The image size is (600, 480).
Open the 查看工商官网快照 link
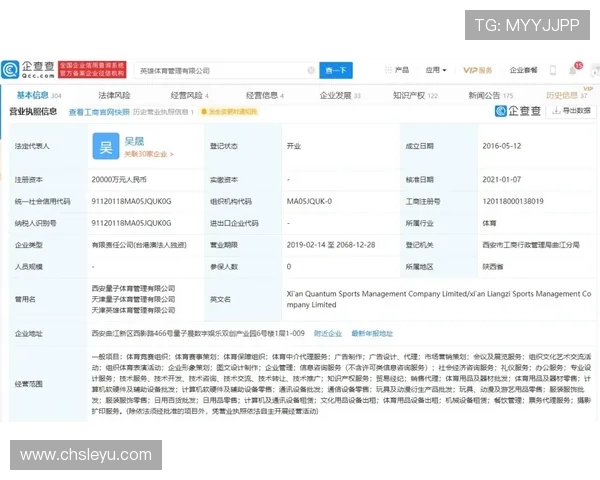coord(99,112)
